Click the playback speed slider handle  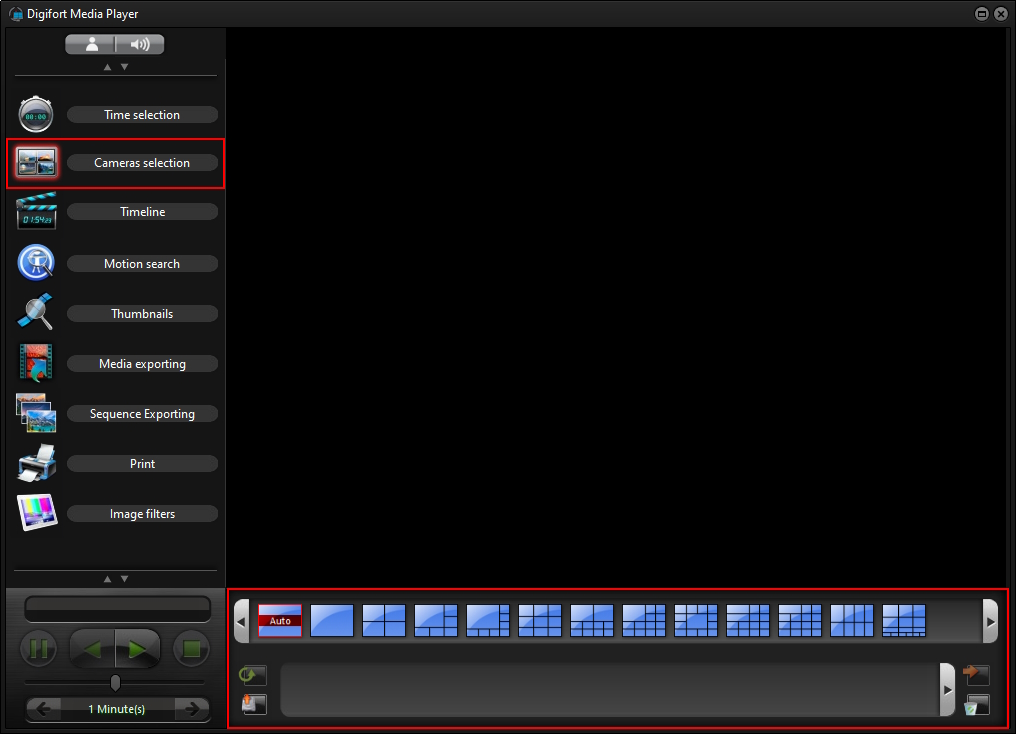[x=115, y=682]
